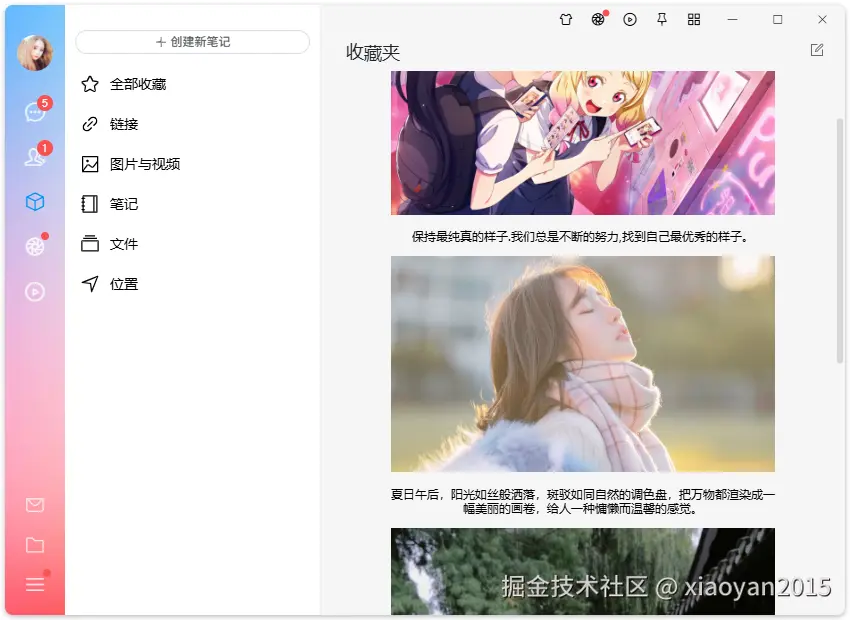Click the 创建新笔记 button
Image resolution: width=850 pixels, height=620 pixels.
pyautogui.click(x=192, y=42)
